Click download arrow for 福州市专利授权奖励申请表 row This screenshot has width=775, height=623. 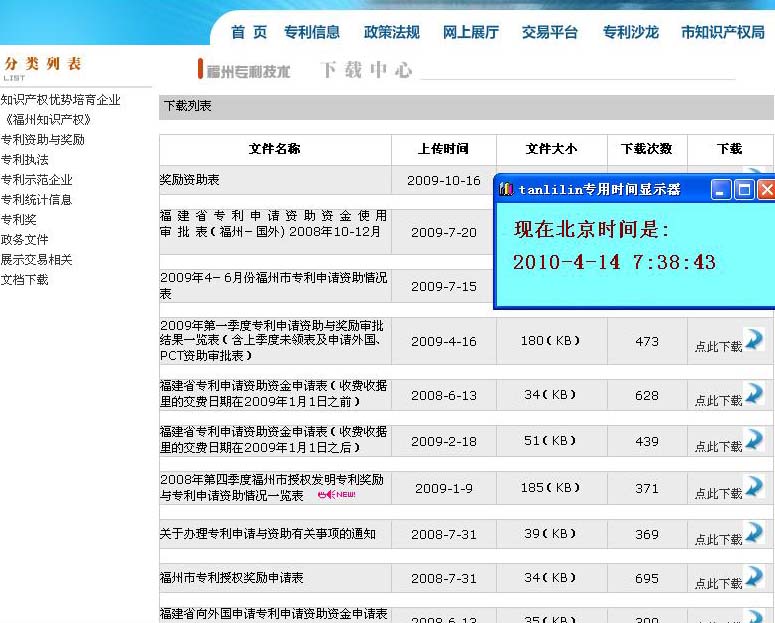[x=754, y=577]
